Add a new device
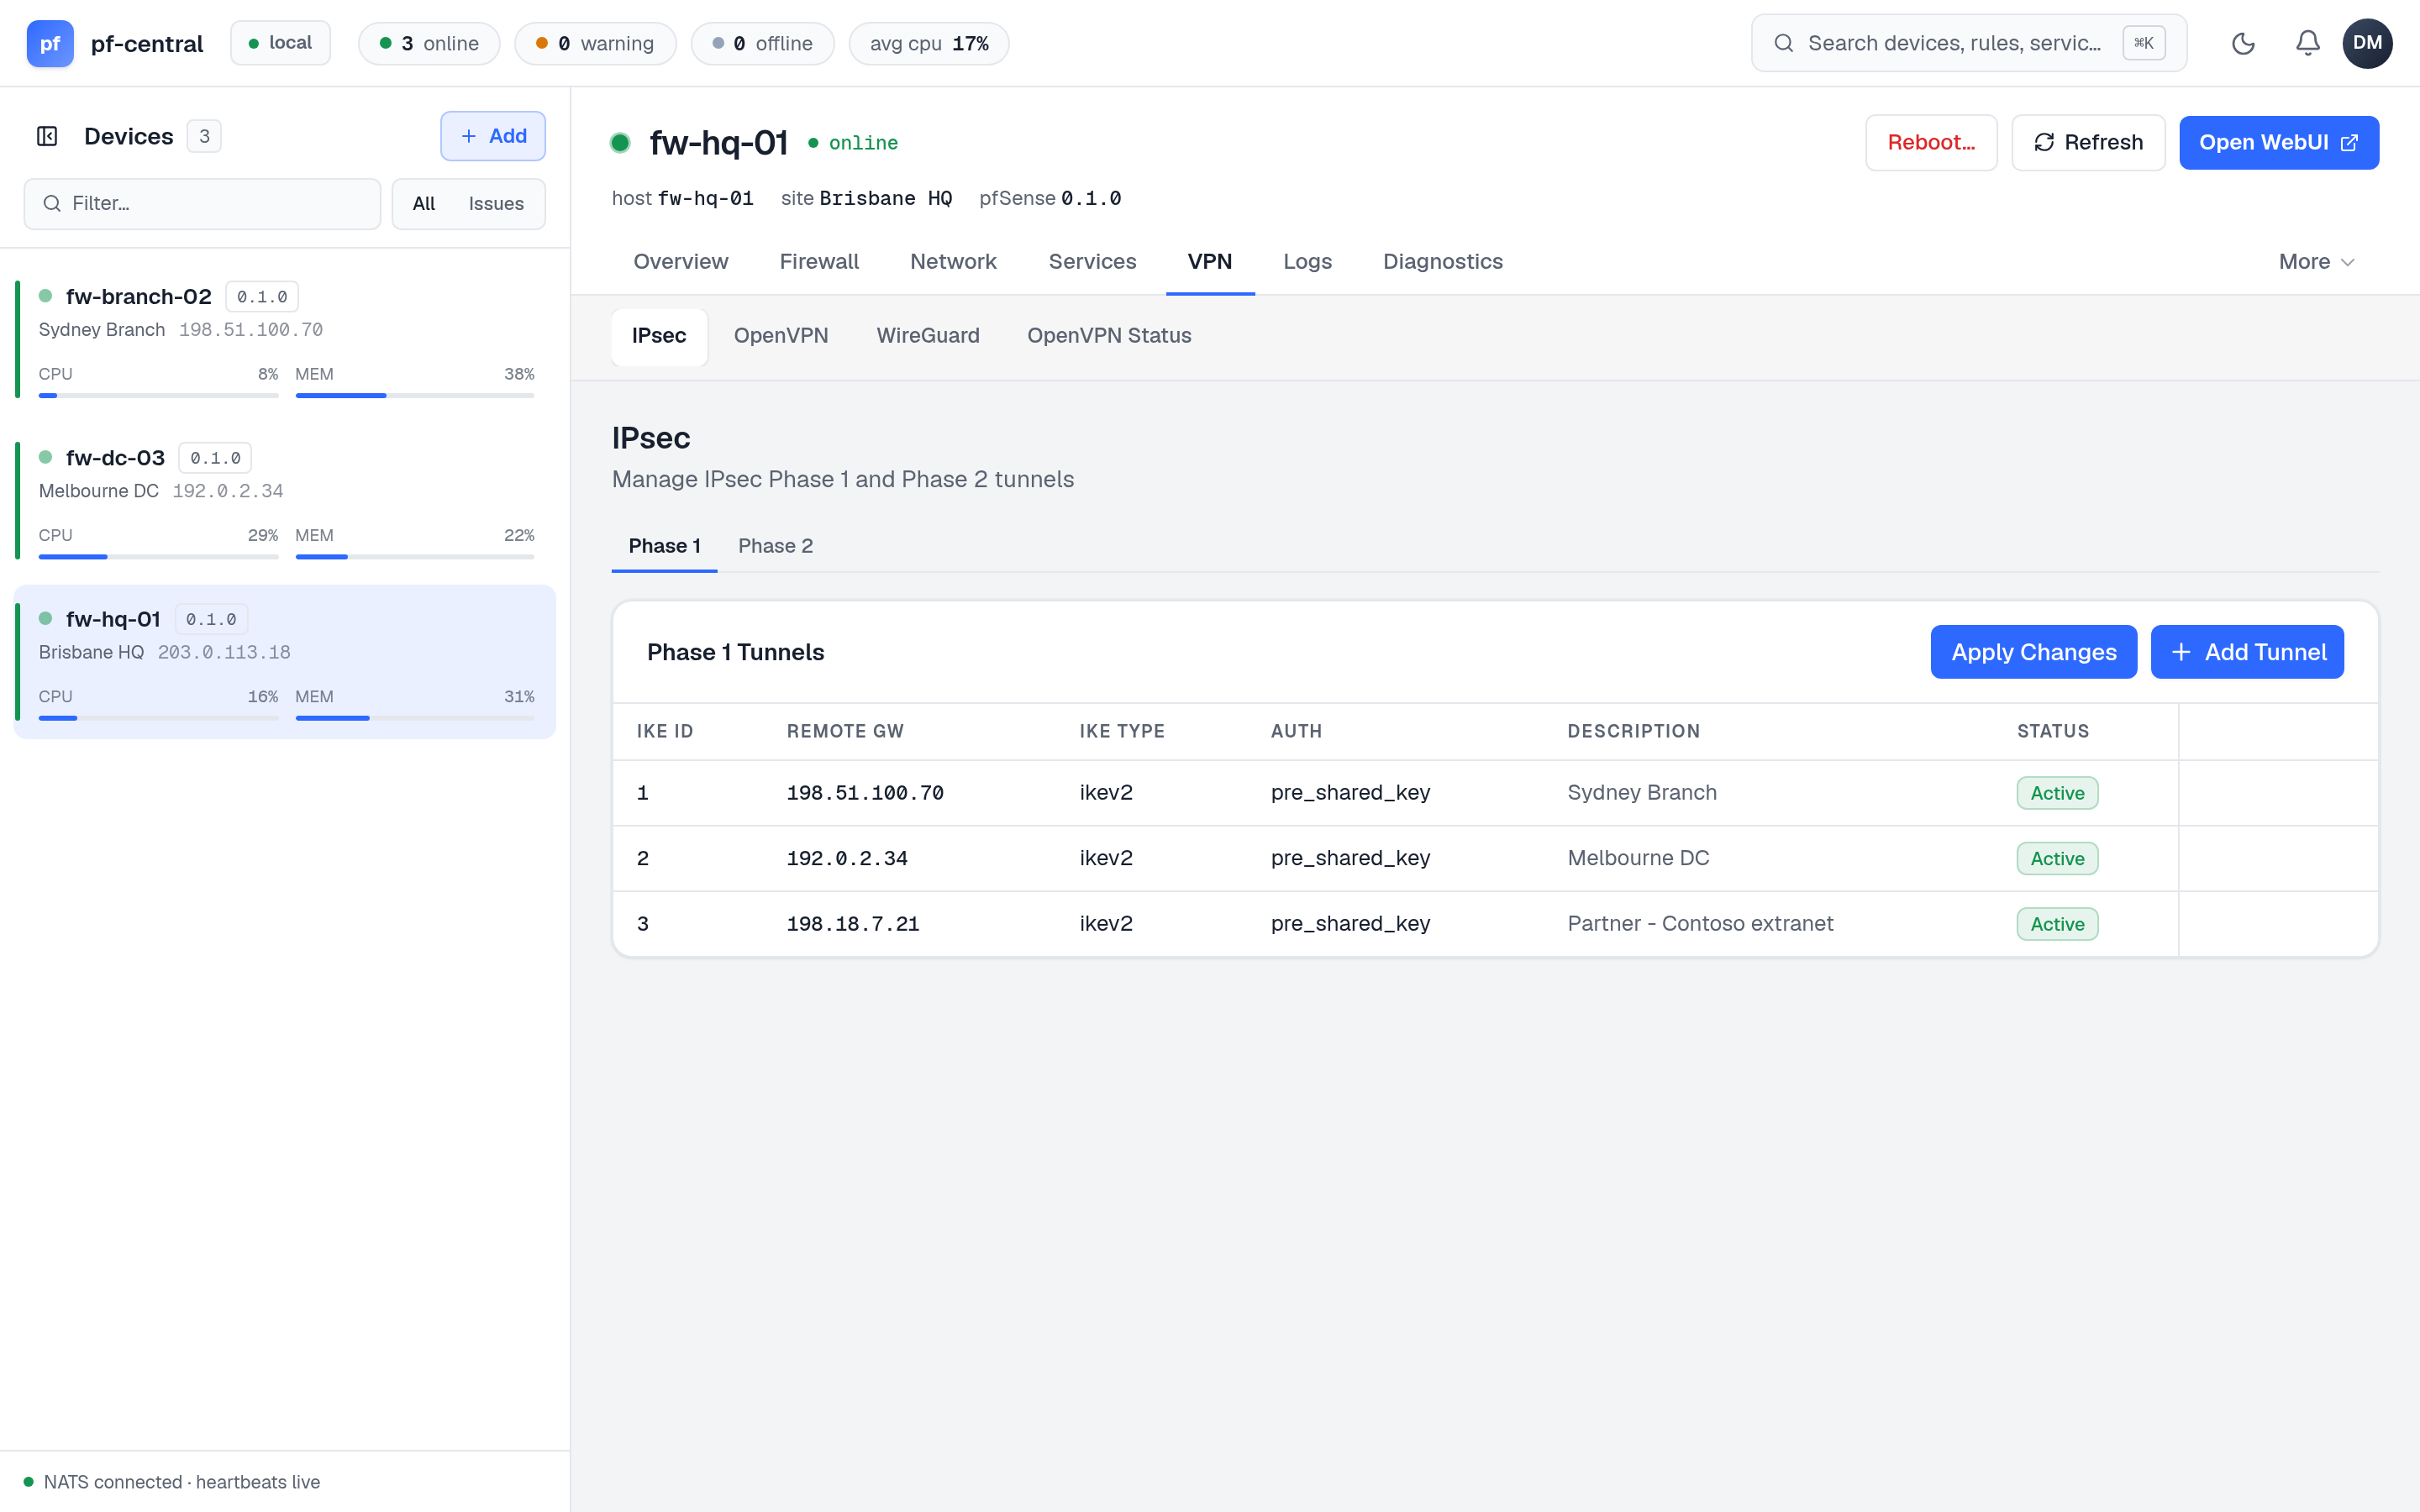The height and width of the screenshot is (1512, 2420). 493,136
